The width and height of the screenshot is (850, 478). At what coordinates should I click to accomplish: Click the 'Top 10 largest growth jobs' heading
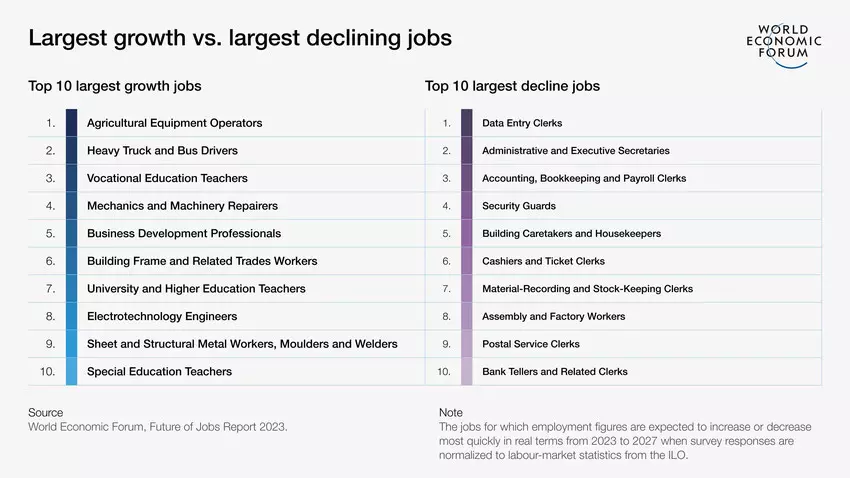[114, 86]
